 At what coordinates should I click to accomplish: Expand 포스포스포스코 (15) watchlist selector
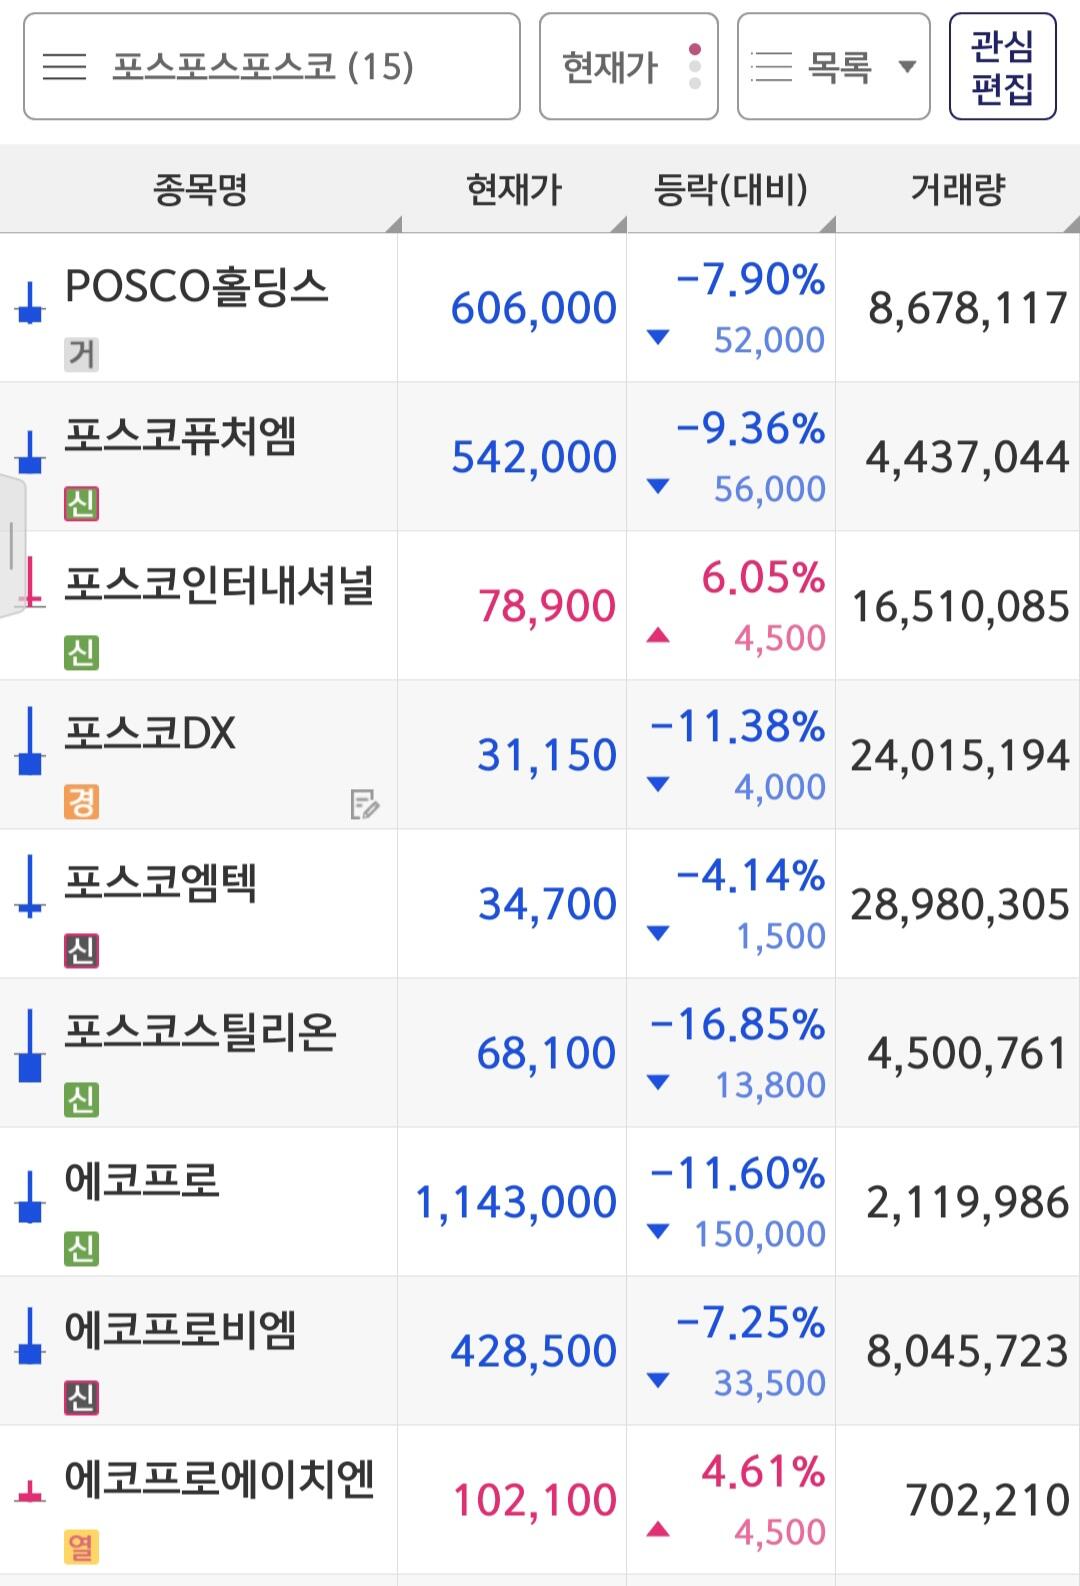click(x=270, y=67)
